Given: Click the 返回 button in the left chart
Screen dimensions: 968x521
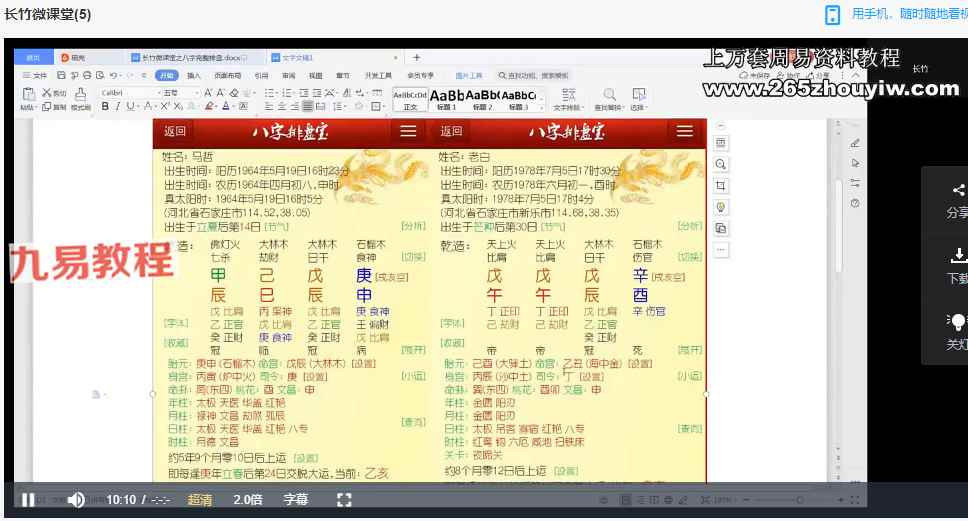Looking at the screenshot, I should tap(175, 131).
